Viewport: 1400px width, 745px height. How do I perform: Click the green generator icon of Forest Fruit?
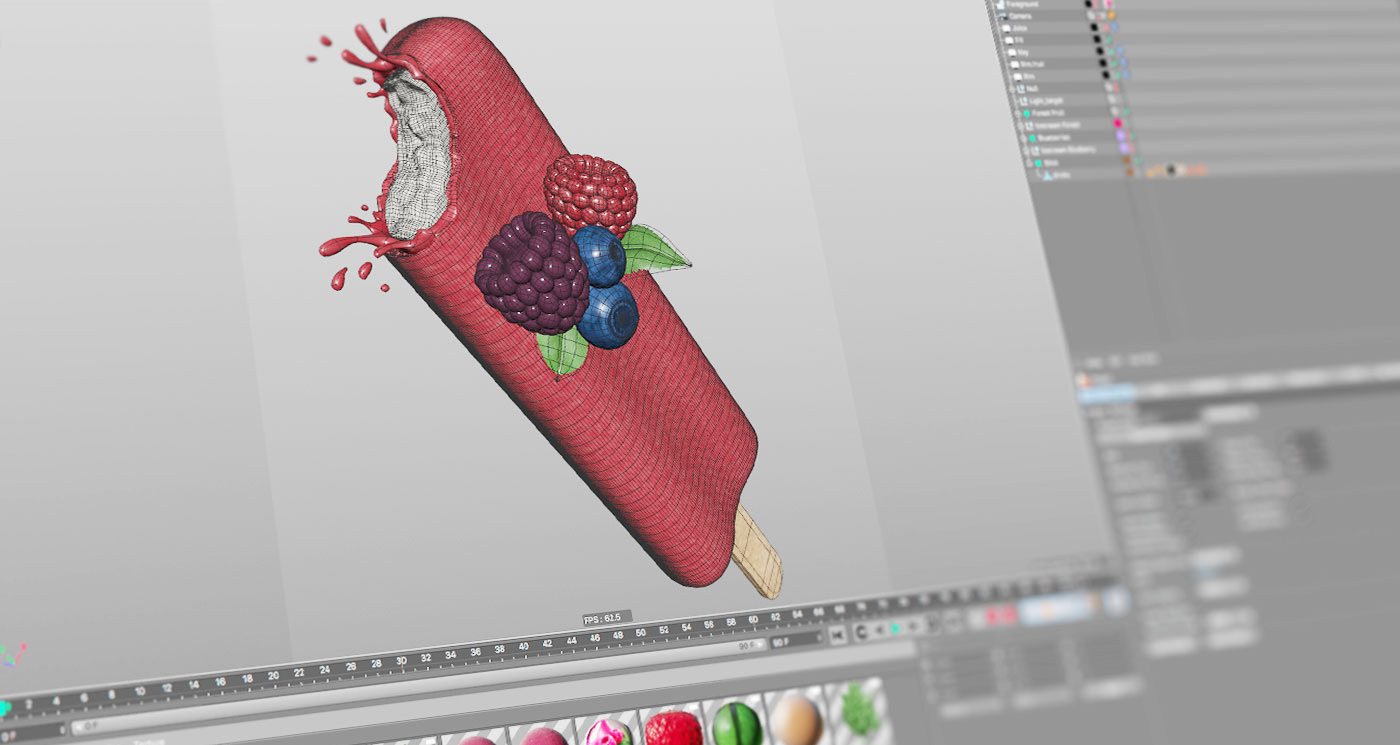tap(1027, 113)
